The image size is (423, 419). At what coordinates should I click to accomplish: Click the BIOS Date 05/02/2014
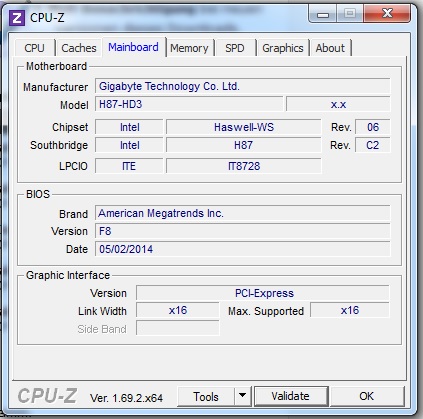point(242,249)
